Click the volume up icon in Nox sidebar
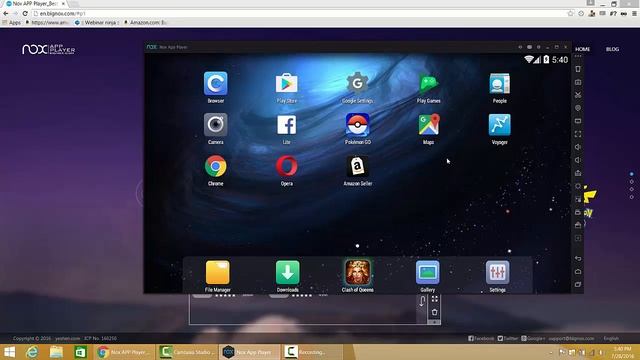This screenshot has width=640, height=360. tap(578, 147)
